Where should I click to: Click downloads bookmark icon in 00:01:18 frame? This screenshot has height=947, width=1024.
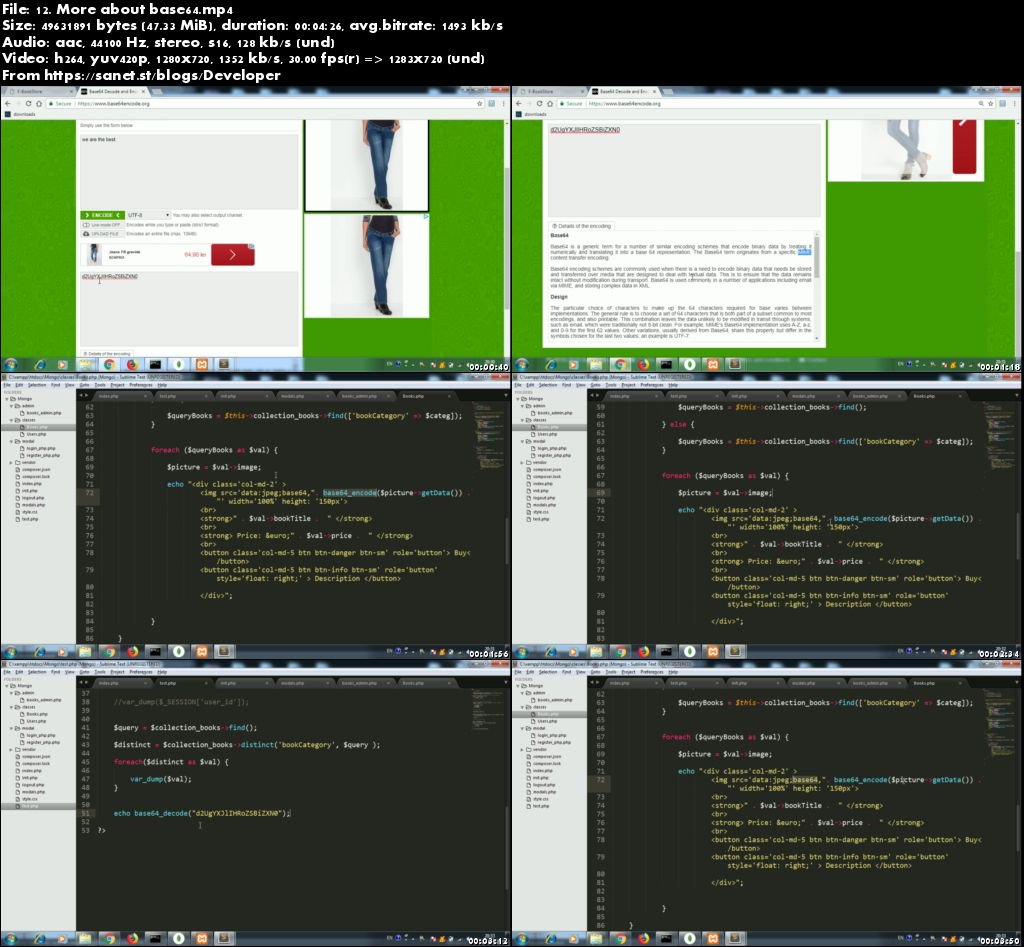coord(519,114)
